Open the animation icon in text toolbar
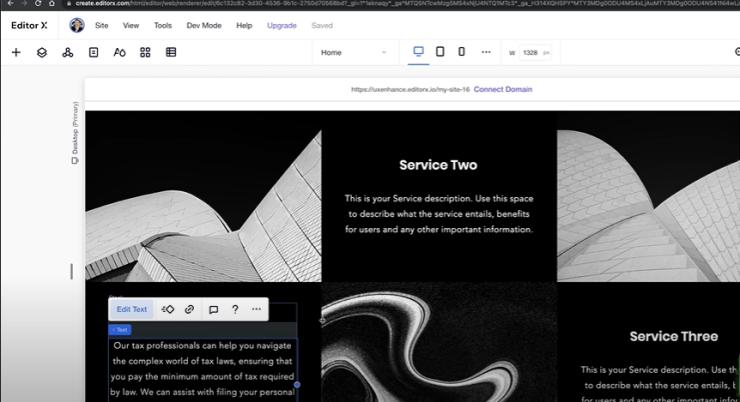740x402 pixels. (x=168, y=310)
